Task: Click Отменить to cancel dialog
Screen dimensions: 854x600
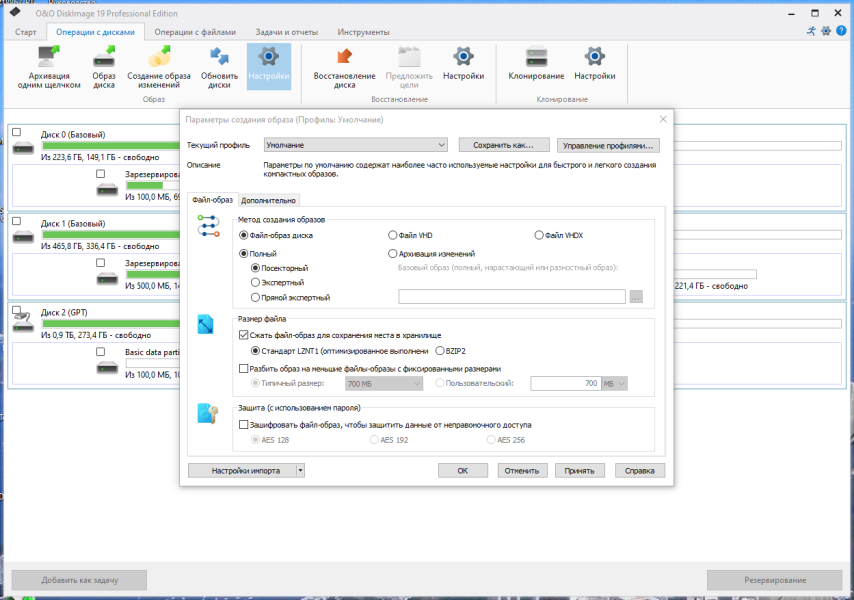Action: [x=522, y=471]
